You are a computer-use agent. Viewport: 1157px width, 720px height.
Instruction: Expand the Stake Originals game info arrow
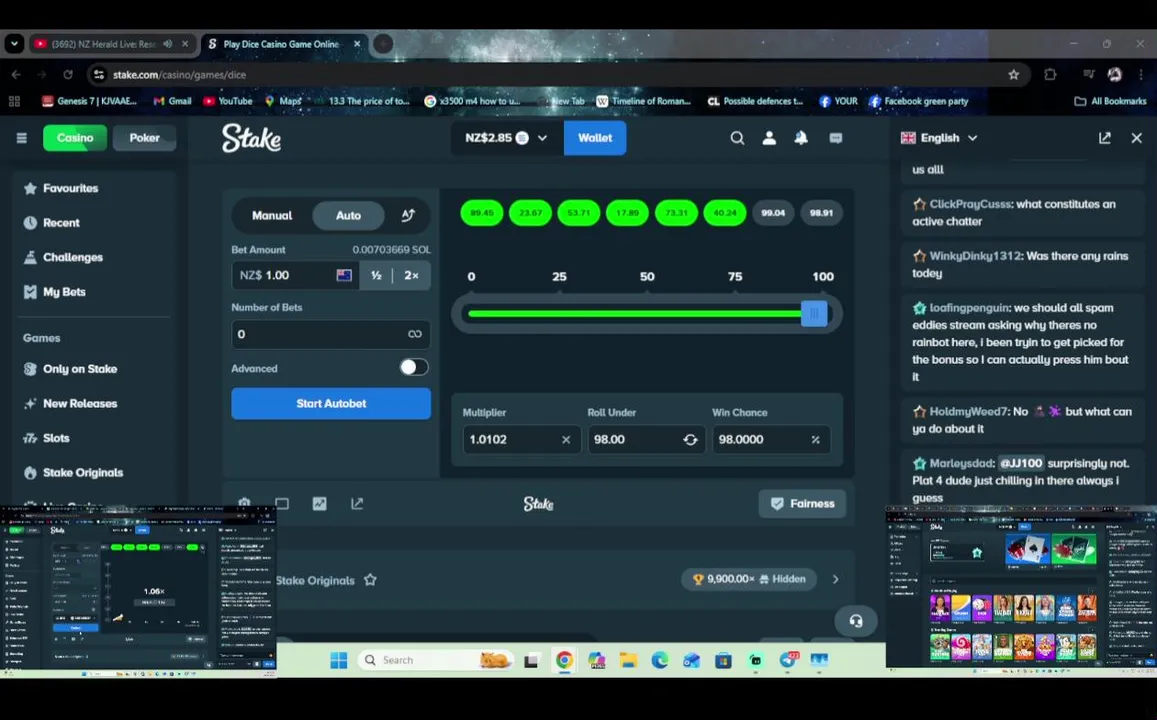[x=835, y=579]
